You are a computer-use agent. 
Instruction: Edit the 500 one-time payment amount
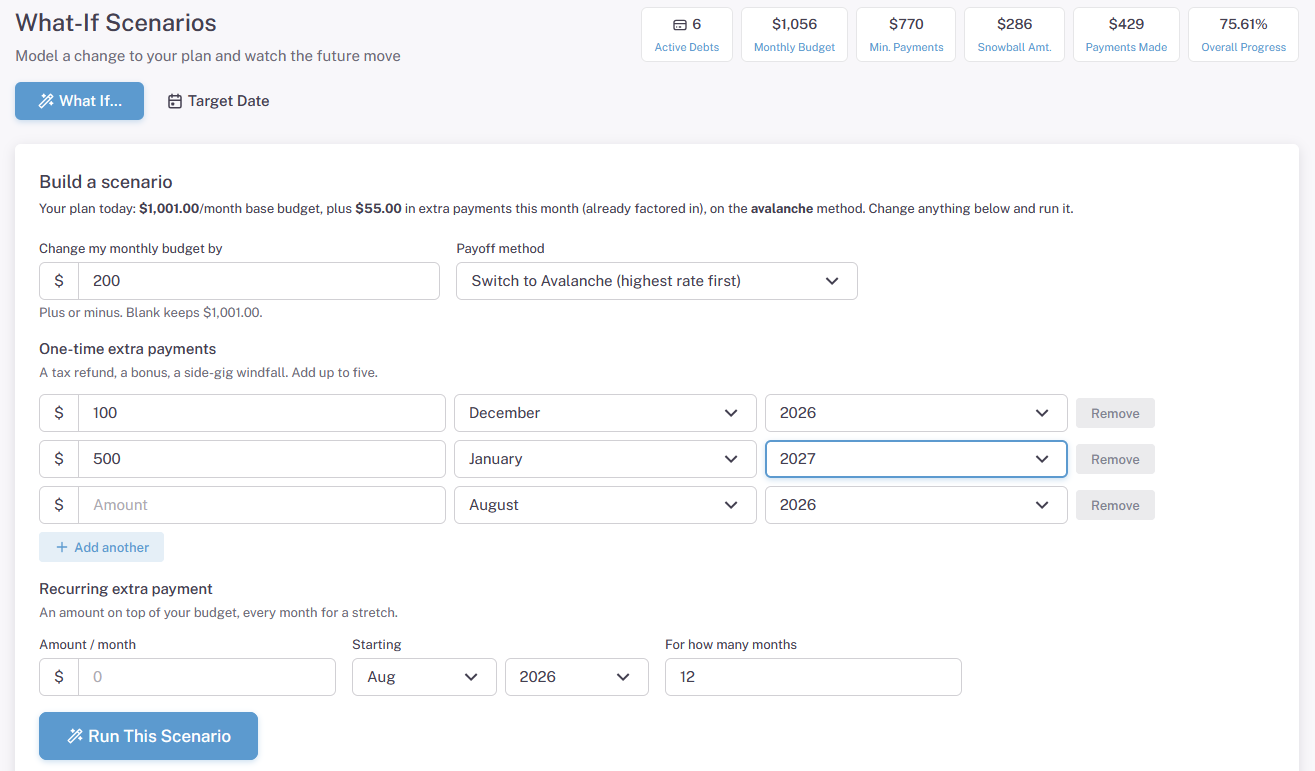click(x=262, y=459)
